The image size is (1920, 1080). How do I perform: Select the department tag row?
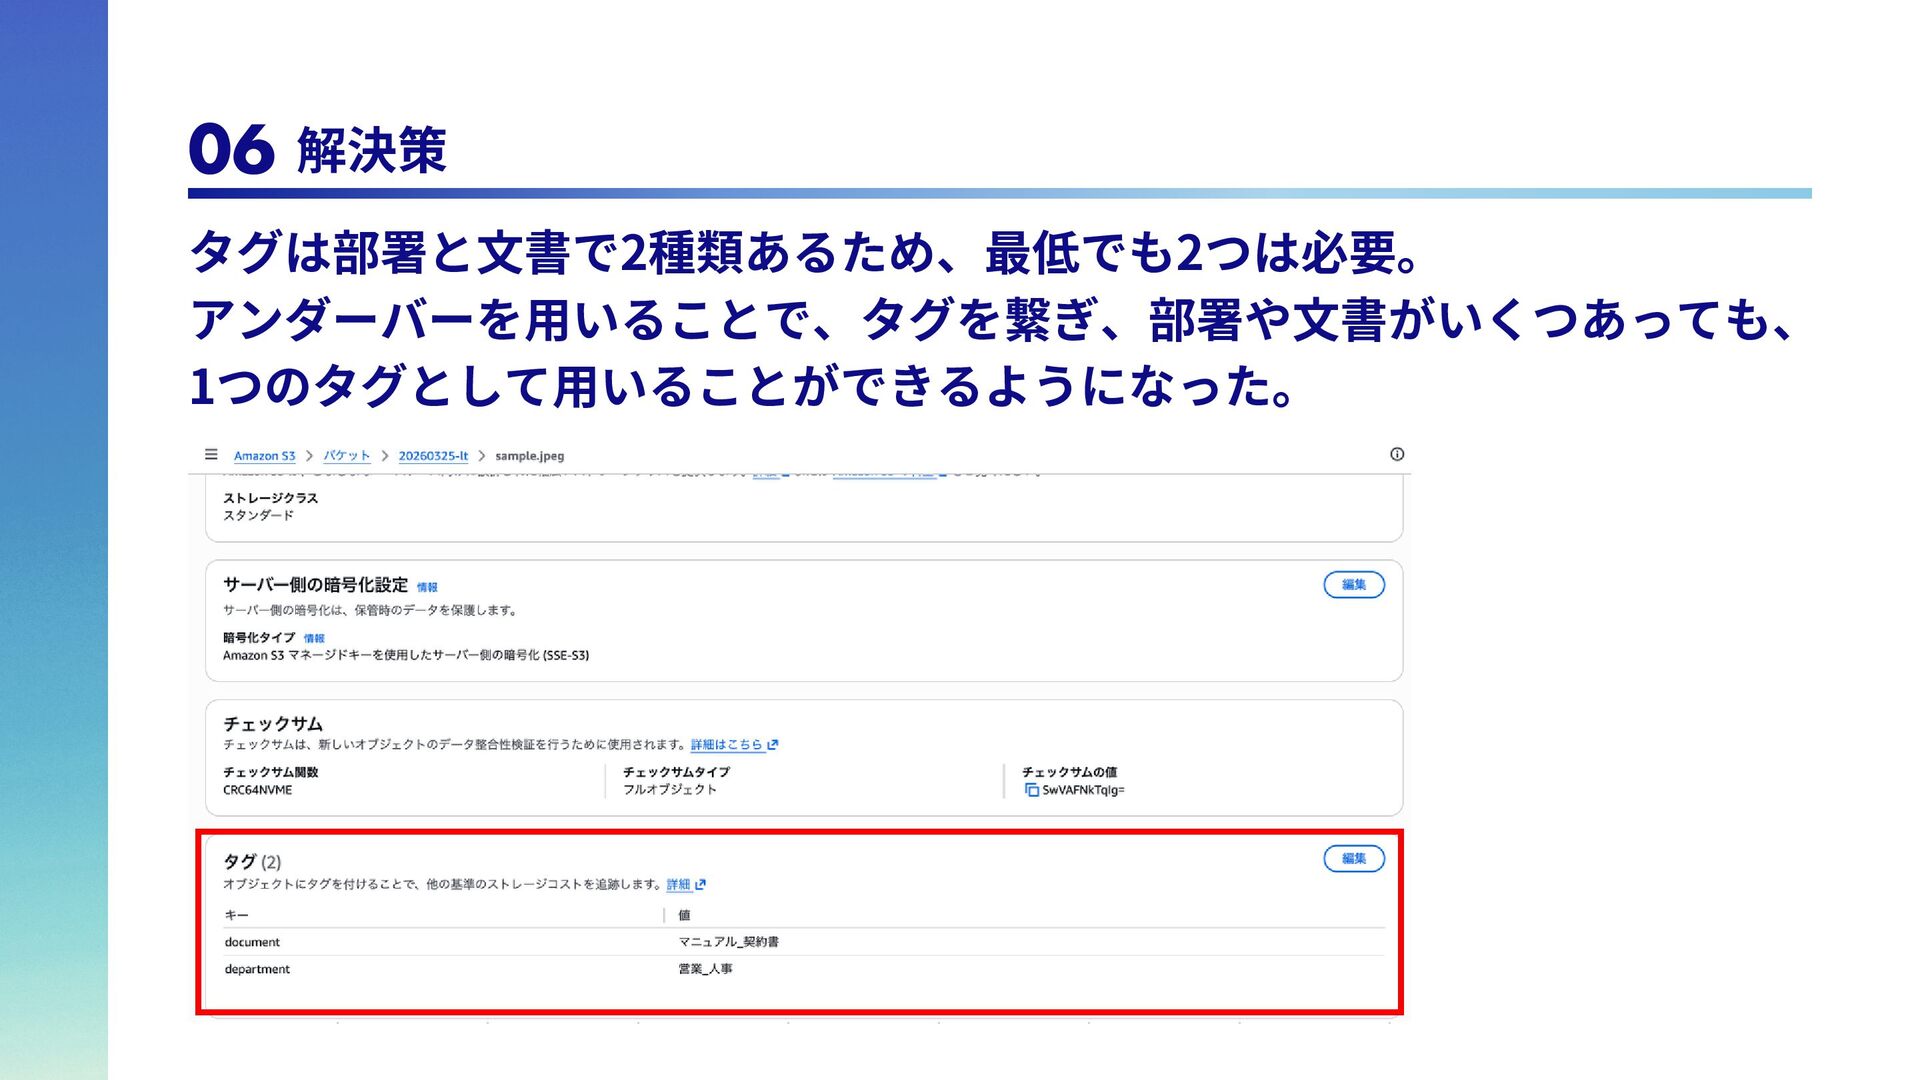coord(257,969)
